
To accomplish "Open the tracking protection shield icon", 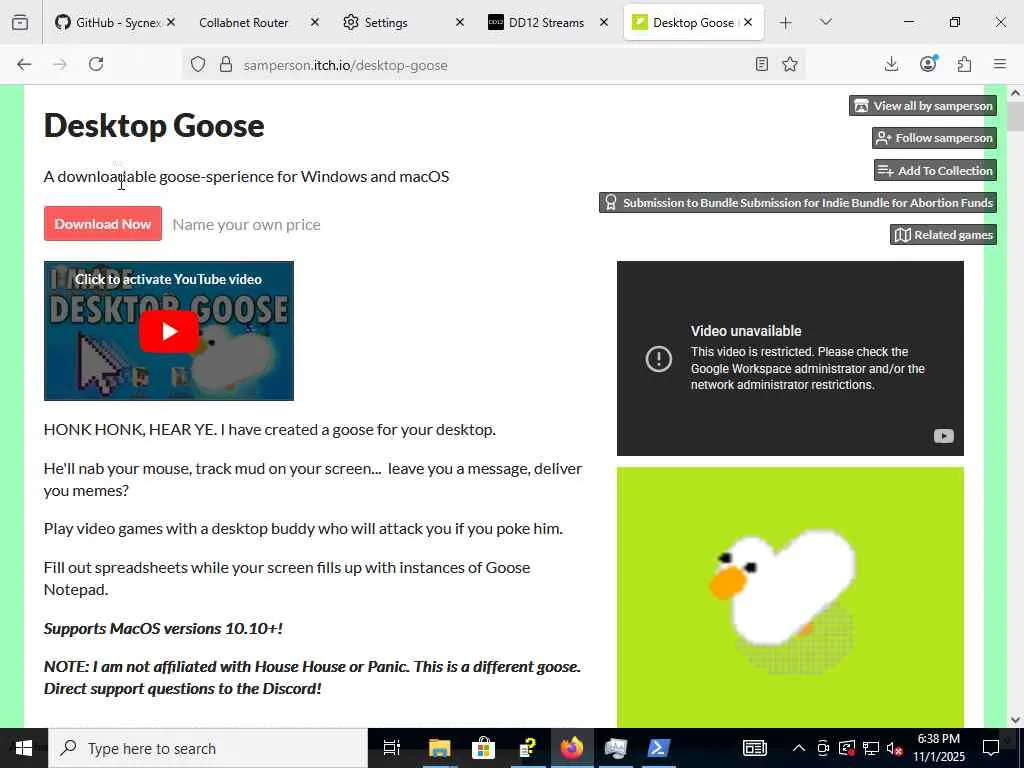I will tap(198, 64).
